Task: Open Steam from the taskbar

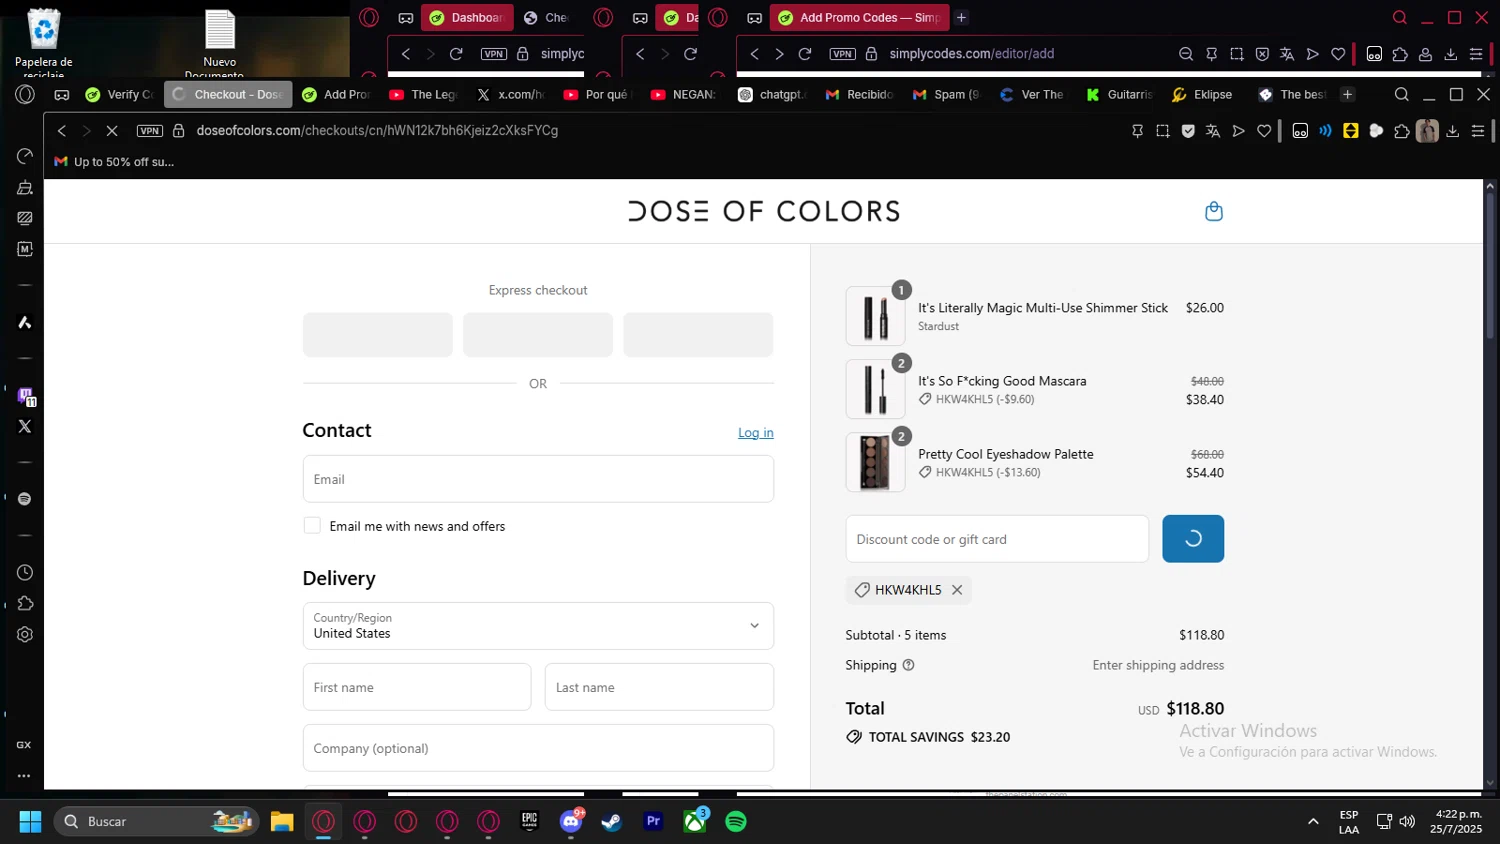Action: pos(611,821)
